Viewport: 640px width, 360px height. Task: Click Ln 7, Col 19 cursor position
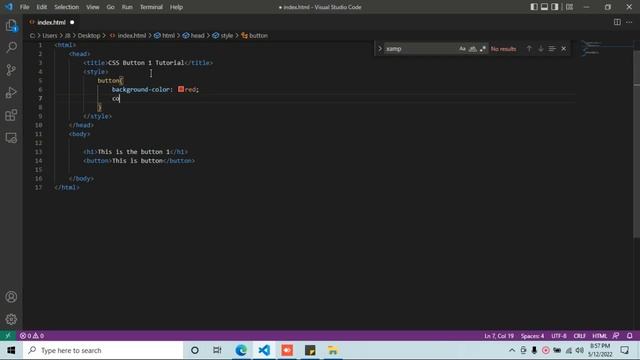pos(499,336)
